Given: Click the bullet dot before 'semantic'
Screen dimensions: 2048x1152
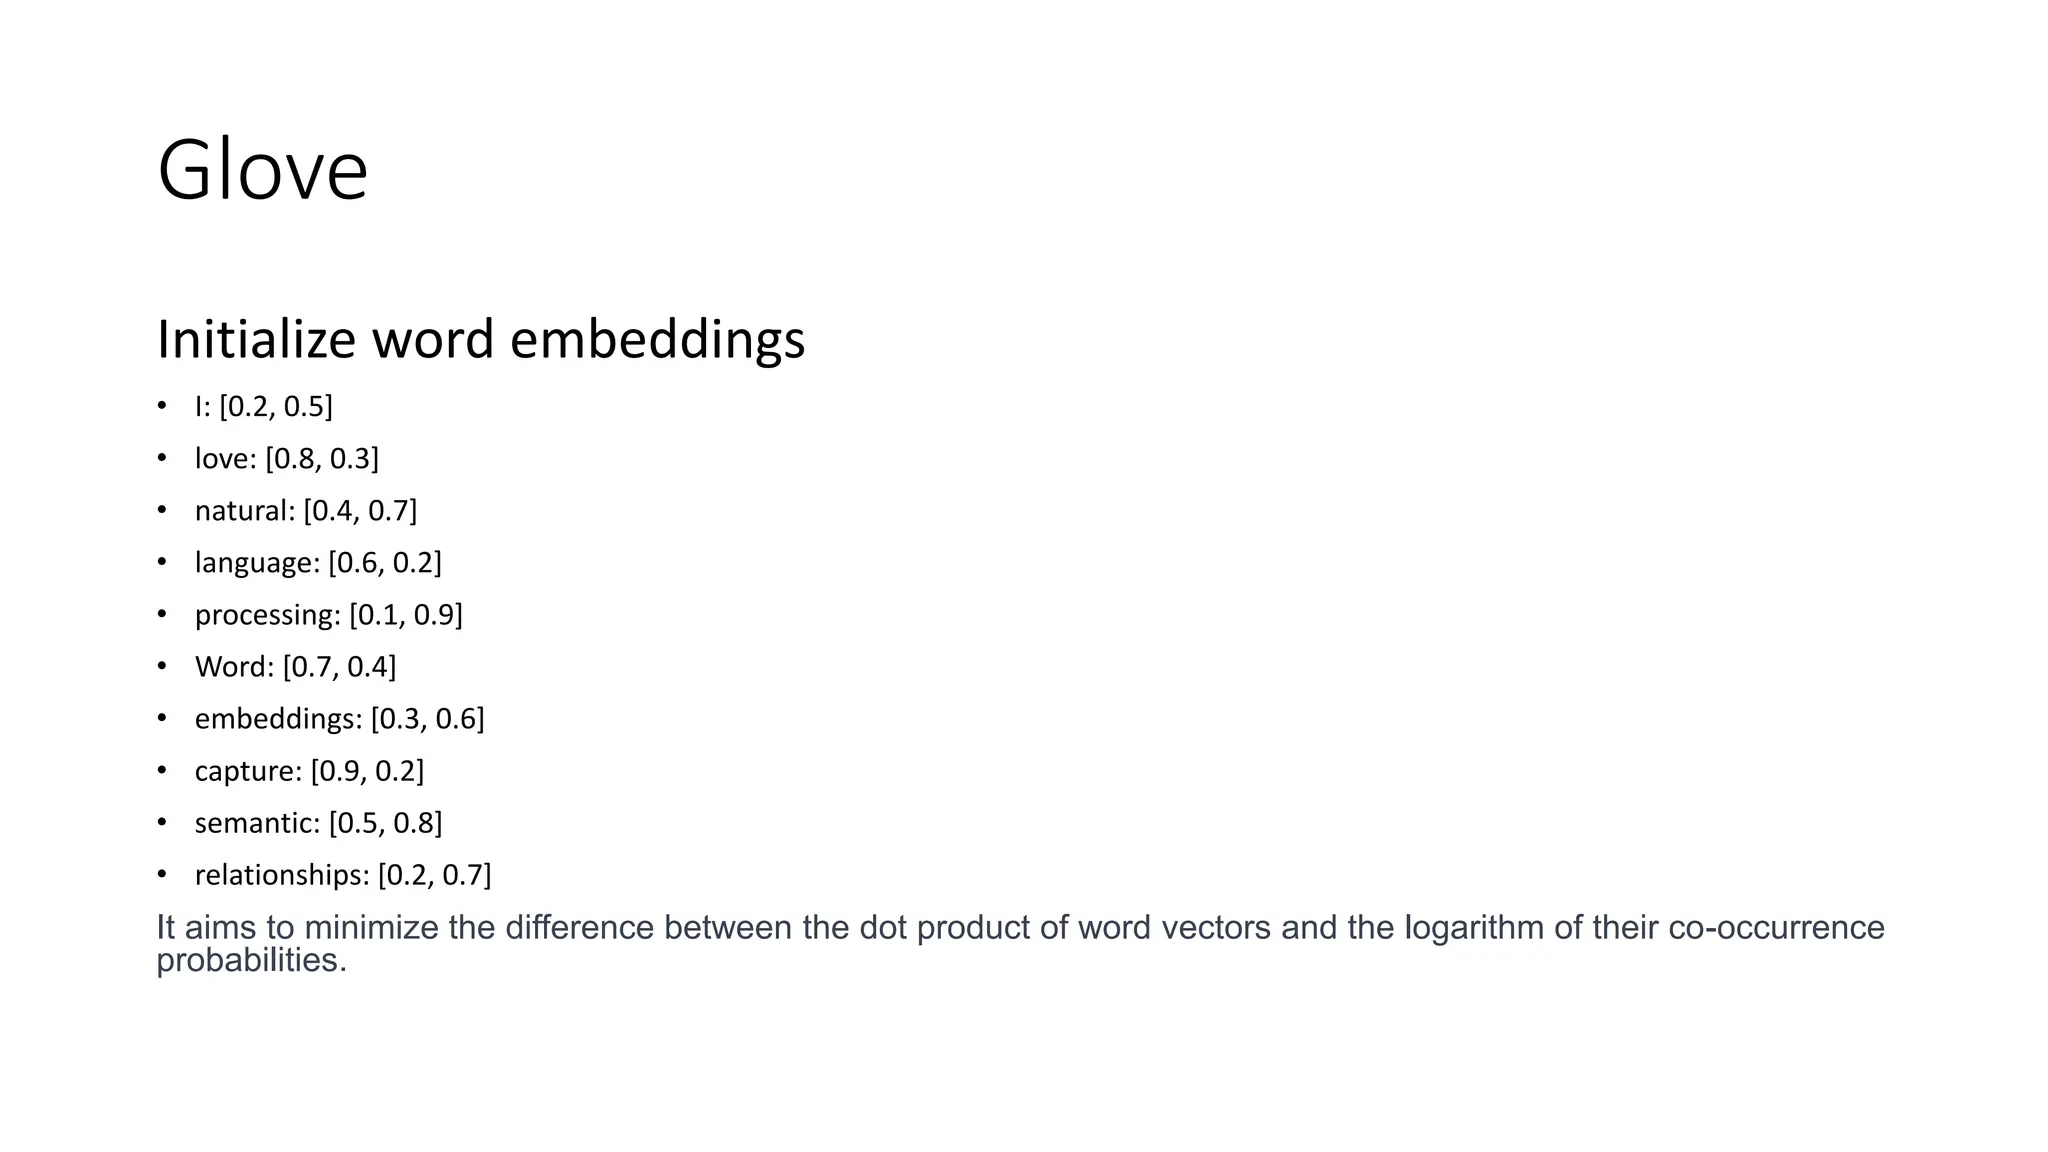Looking at the screenshot, I should point(162,822).
